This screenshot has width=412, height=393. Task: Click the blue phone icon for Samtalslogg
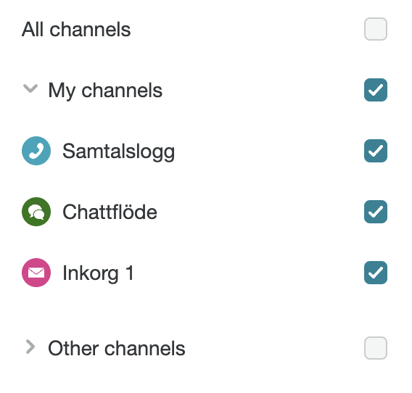(x=36, y=151)
